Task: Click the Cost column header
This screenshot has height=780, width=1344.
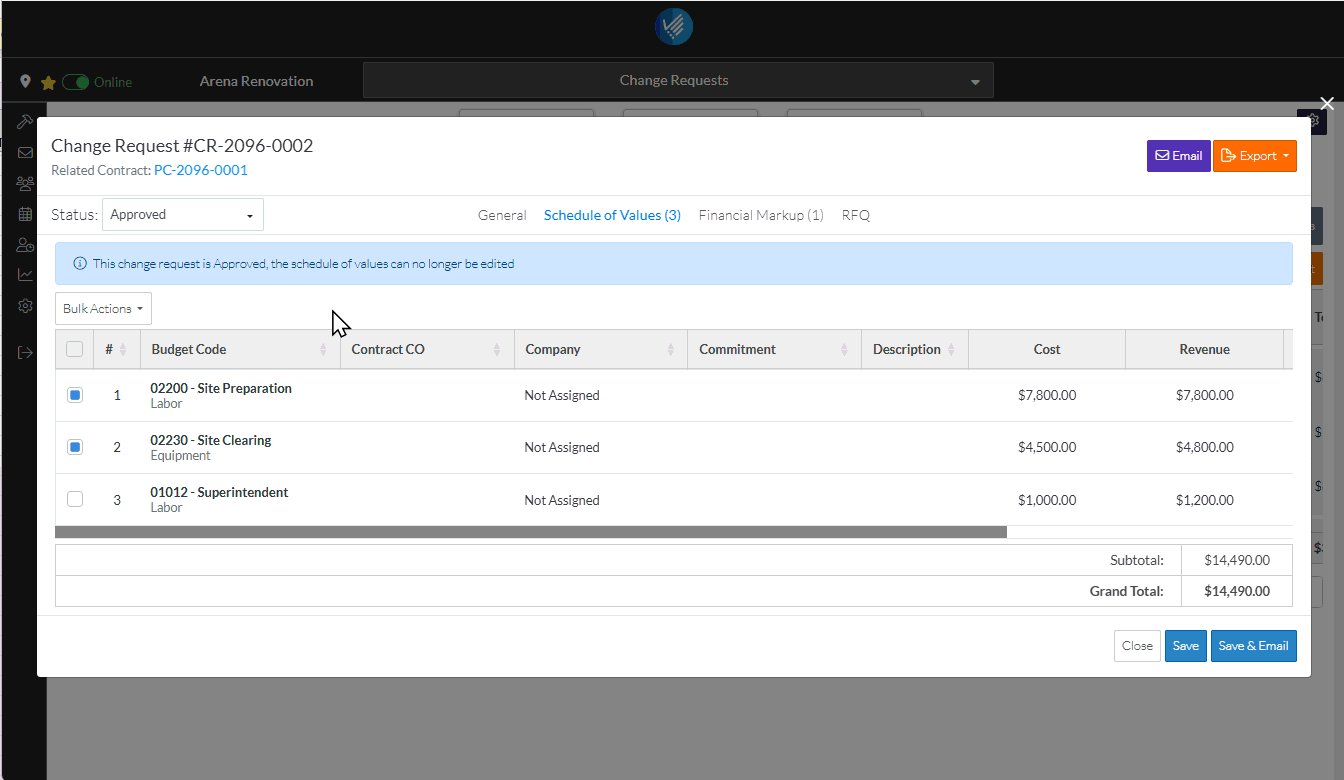Action: (x=1047, y=349)
